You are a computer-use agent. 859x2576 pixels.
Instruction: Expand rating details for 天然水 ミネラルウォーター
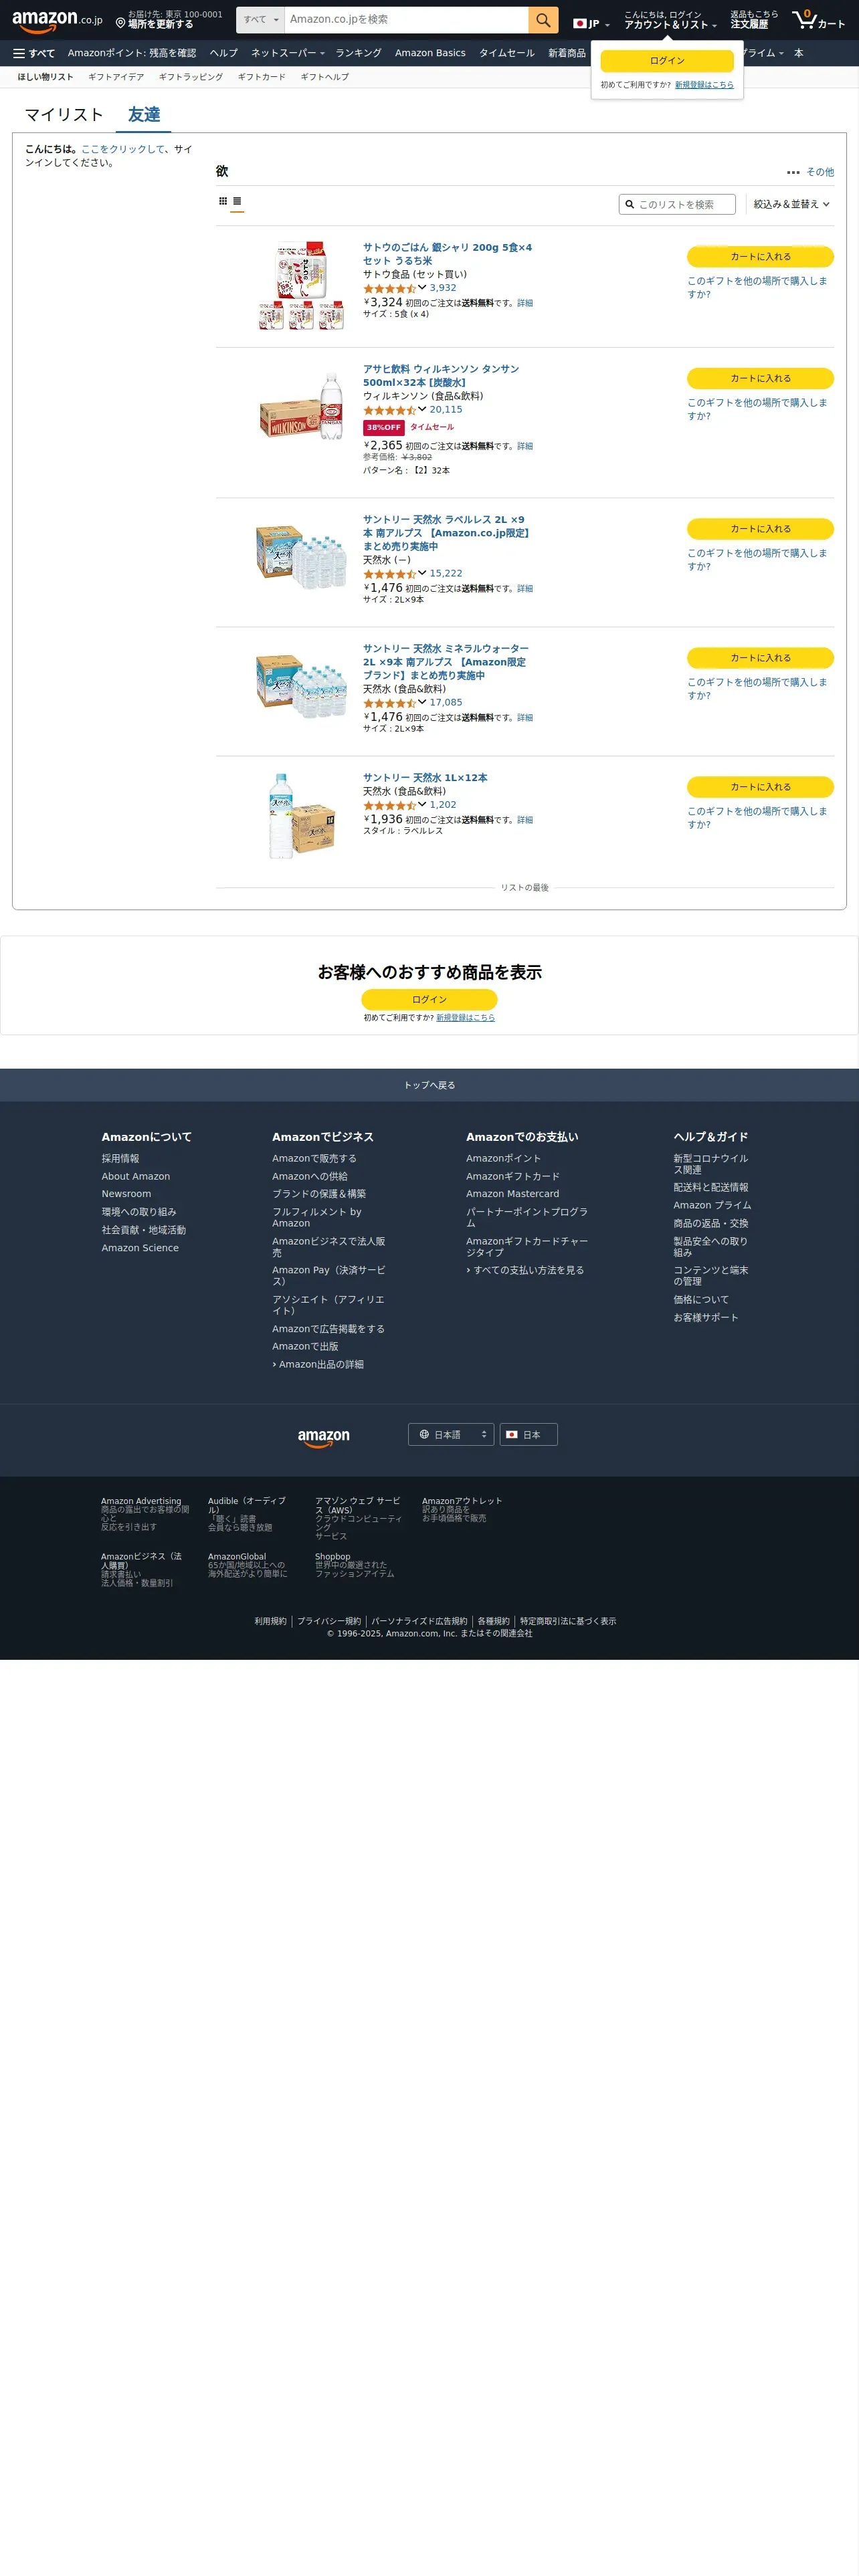point(422,702)
